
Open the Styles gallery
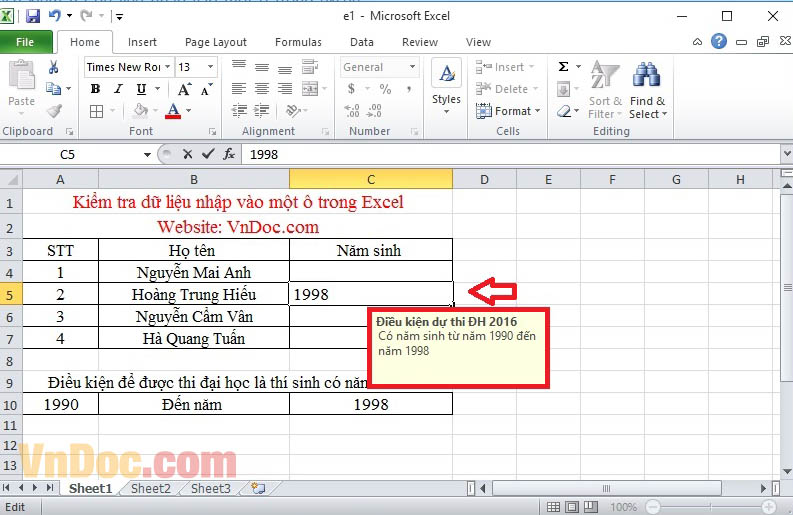(446, 85)
